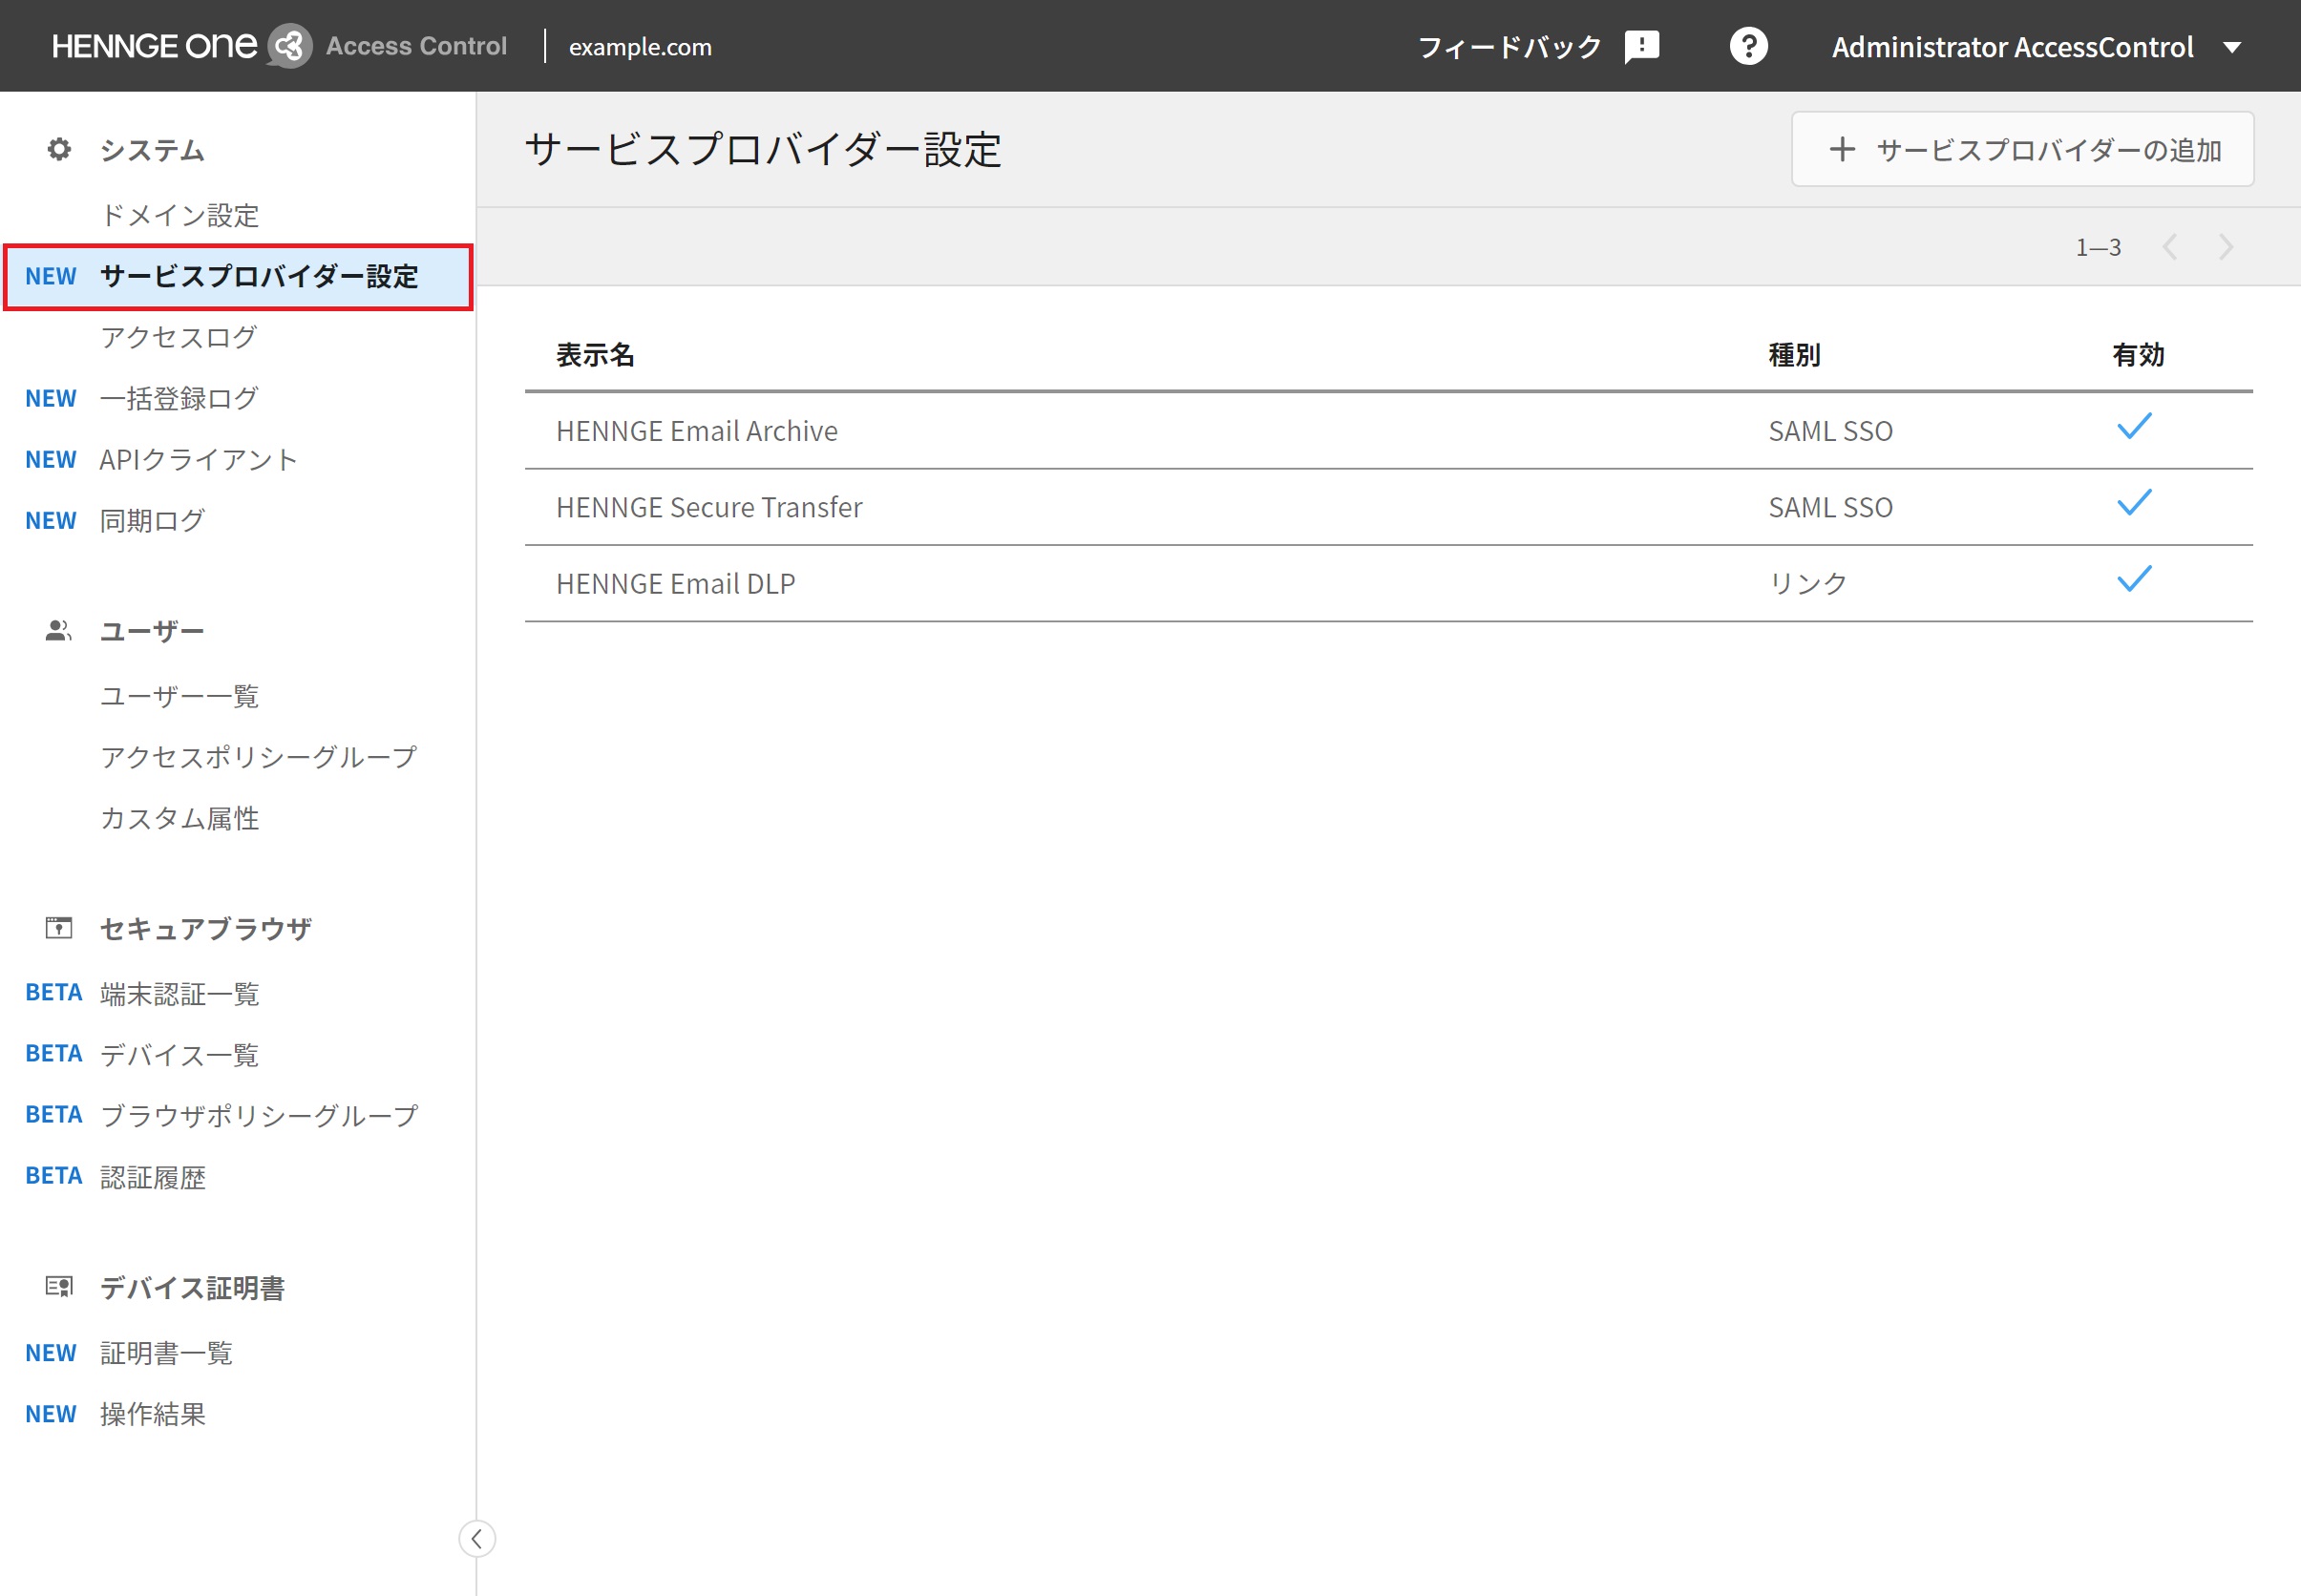
Task: Open カスタム属性 in the sidebar
Action: coord(179,818)
